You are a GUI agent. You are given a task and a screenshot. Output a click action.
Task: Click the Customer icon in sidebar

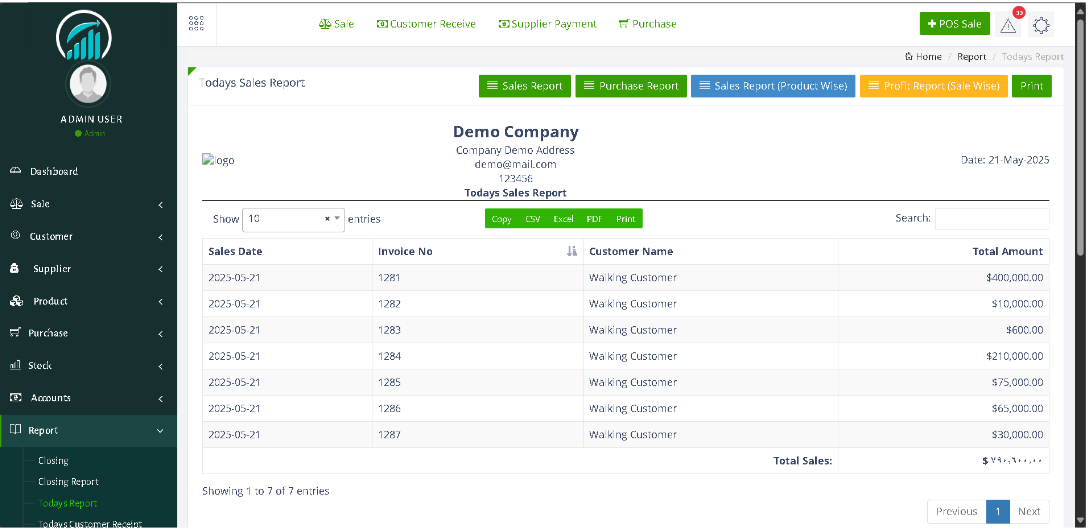[x=15, y=236]
